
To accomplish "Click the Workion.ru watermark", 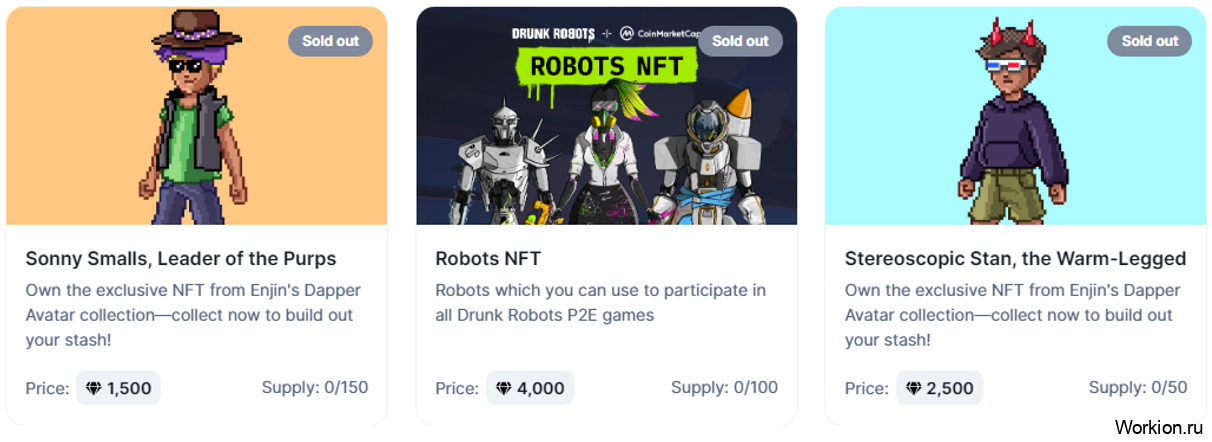I will tap(1155, 427).
